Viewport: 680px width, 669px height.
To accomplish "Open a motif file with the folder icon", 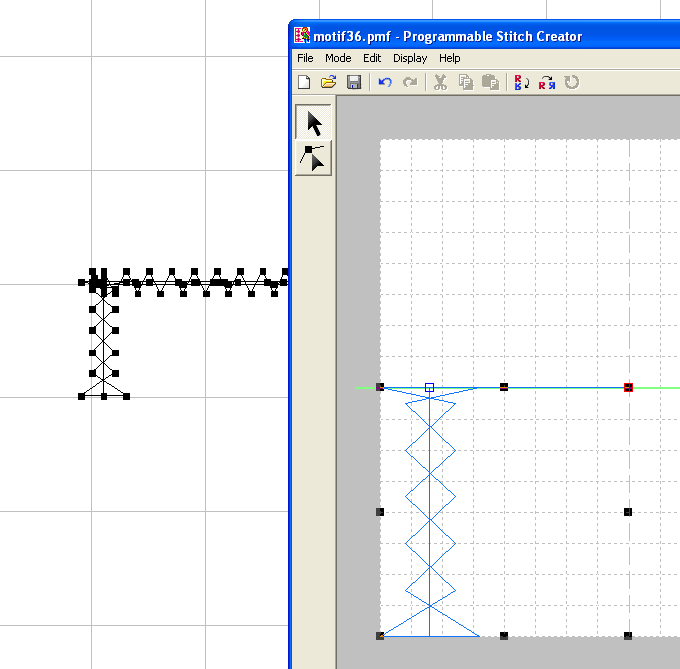I will click(328, 83).
